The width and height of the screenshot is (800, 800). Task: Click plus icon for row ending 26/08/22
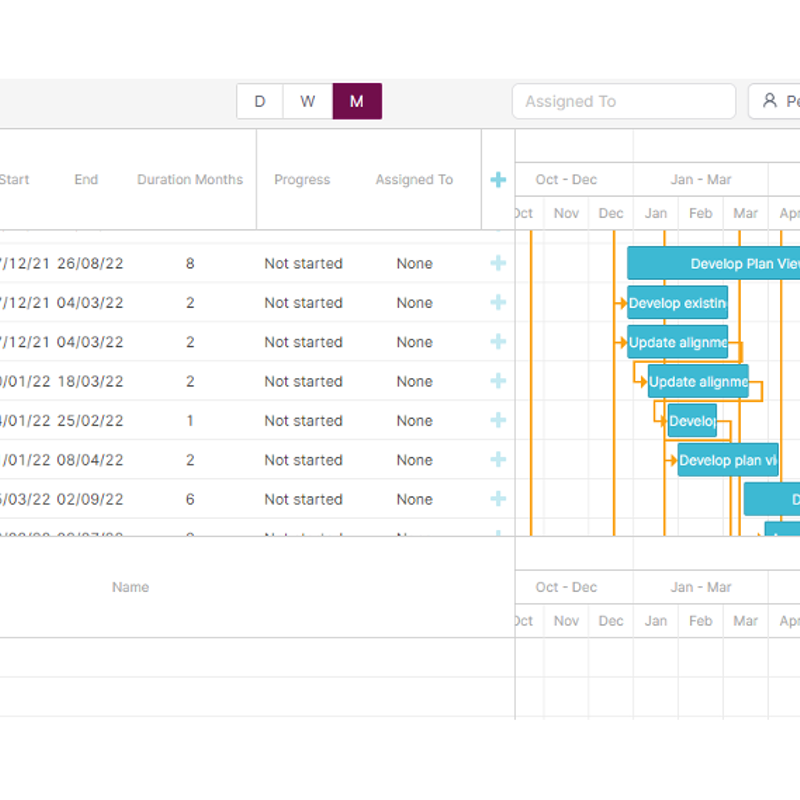pyautogui.click(x=498, y=263)
